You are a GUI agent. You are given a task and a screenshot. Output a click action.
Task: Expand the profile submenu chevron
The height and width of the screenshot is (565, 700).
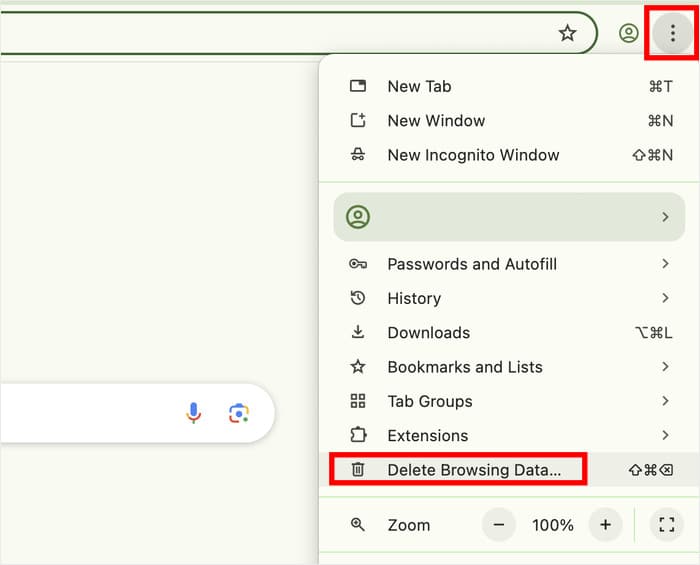coord(665,217)
